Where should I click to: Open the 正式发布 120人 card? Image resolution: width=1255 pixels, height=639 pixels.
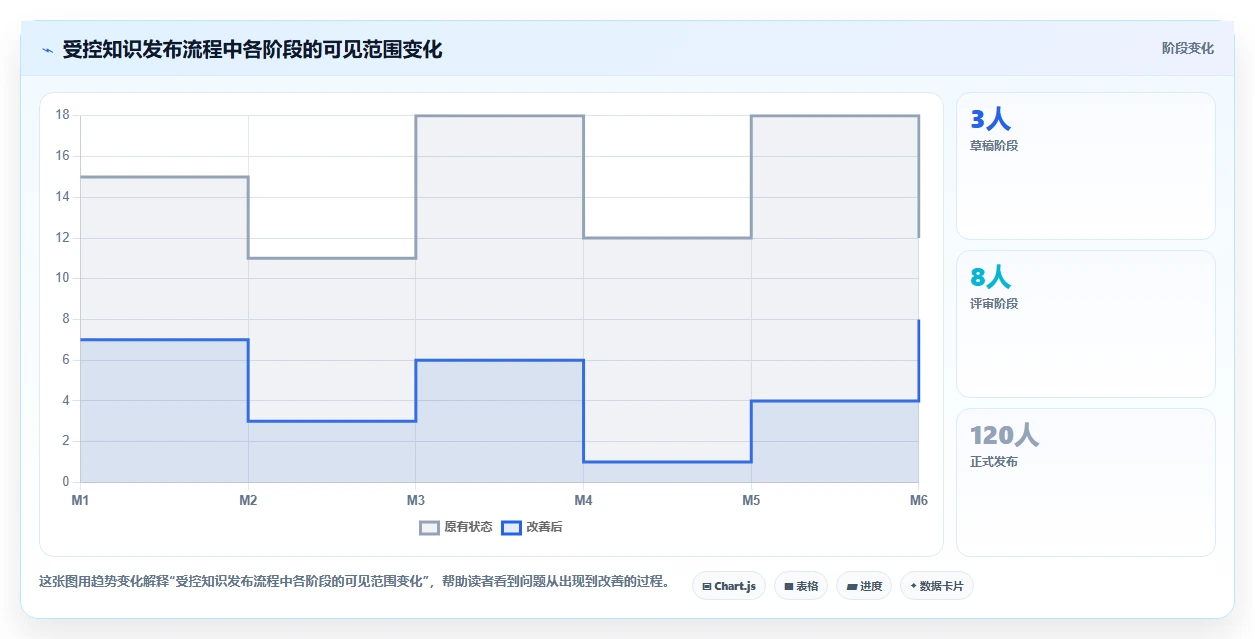[1086, 482]
